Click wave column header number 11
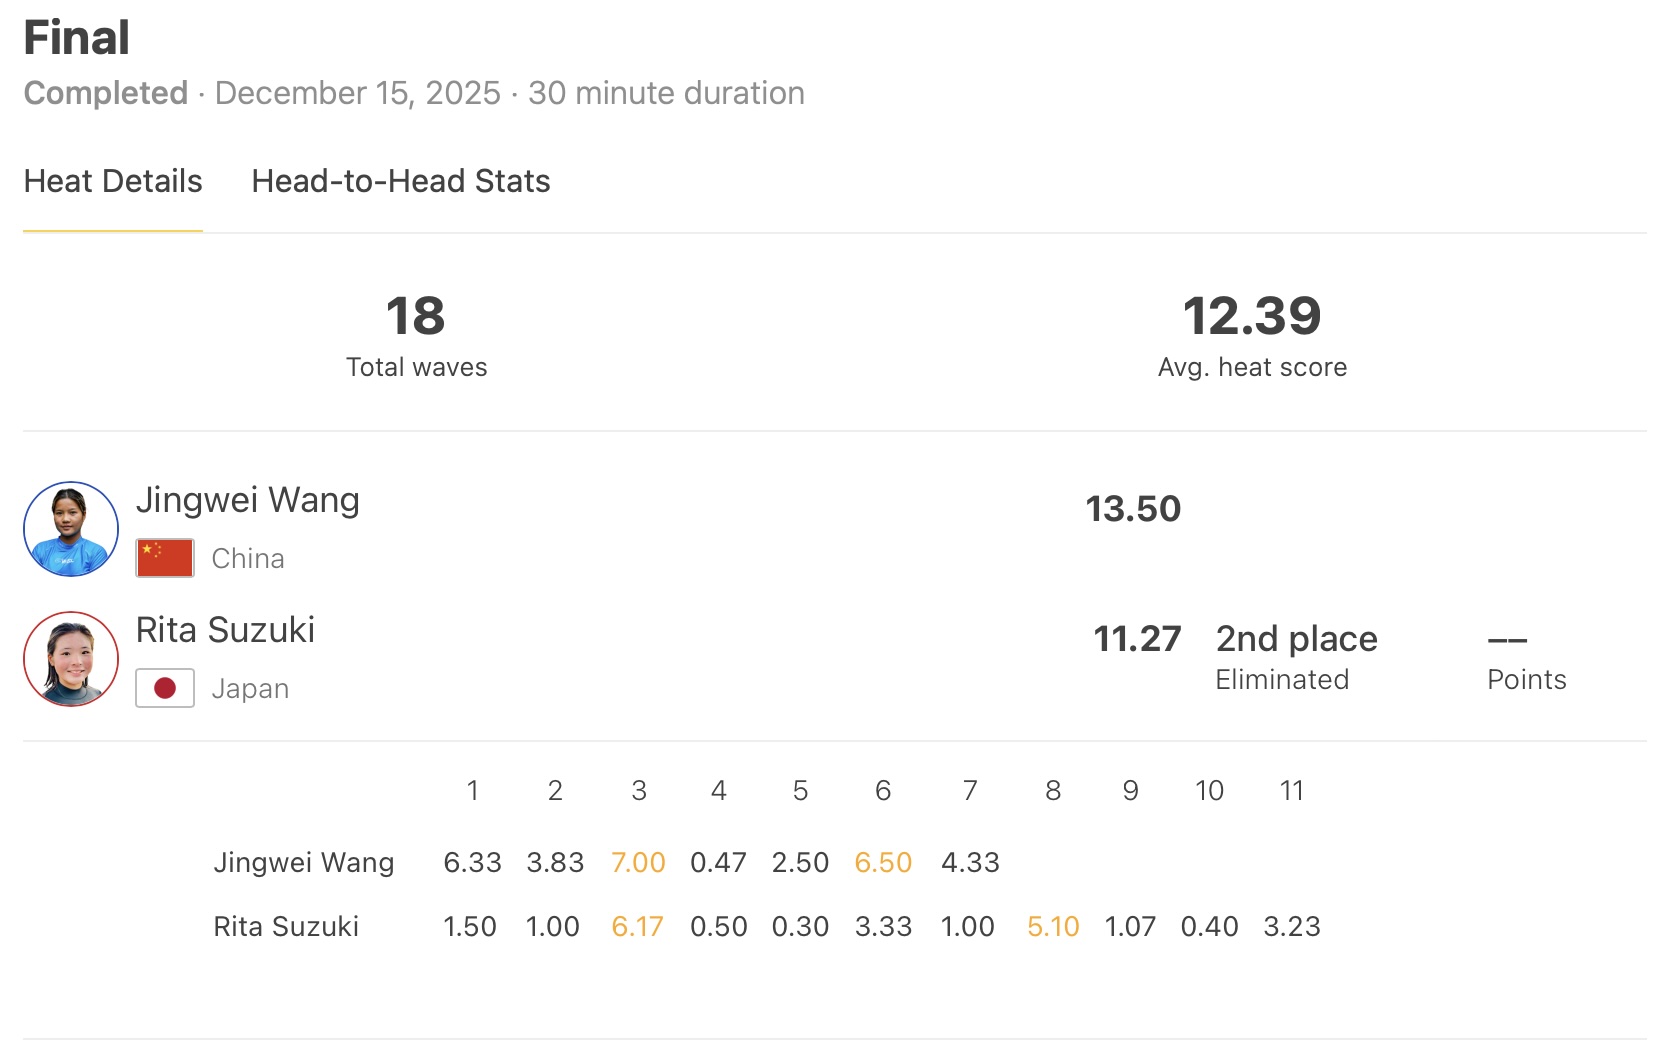The height and width of the screenshot is (1060, 1666). click(1292, 791)
